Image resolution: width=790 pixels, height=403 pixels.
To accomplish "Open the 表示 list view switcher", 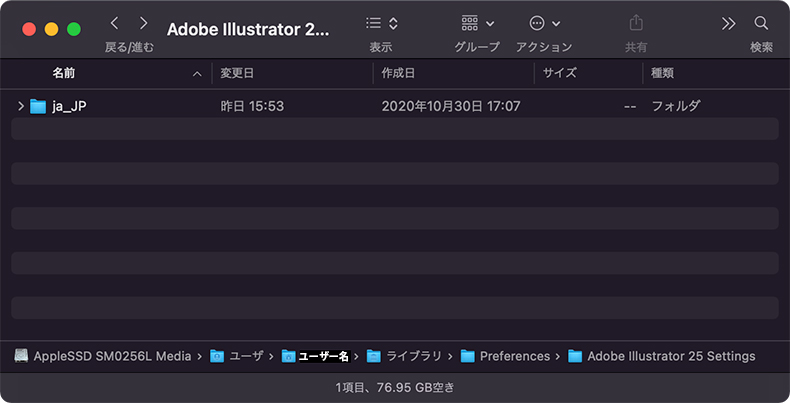I will (382, 23).
